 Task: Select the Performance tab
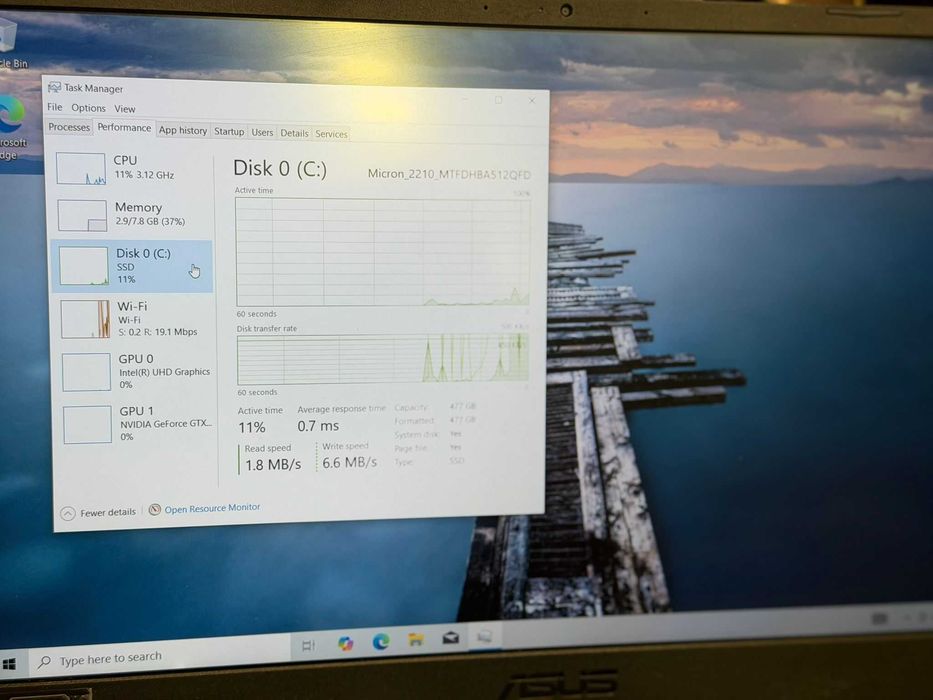pyautogui.click(x=124, y=127)
